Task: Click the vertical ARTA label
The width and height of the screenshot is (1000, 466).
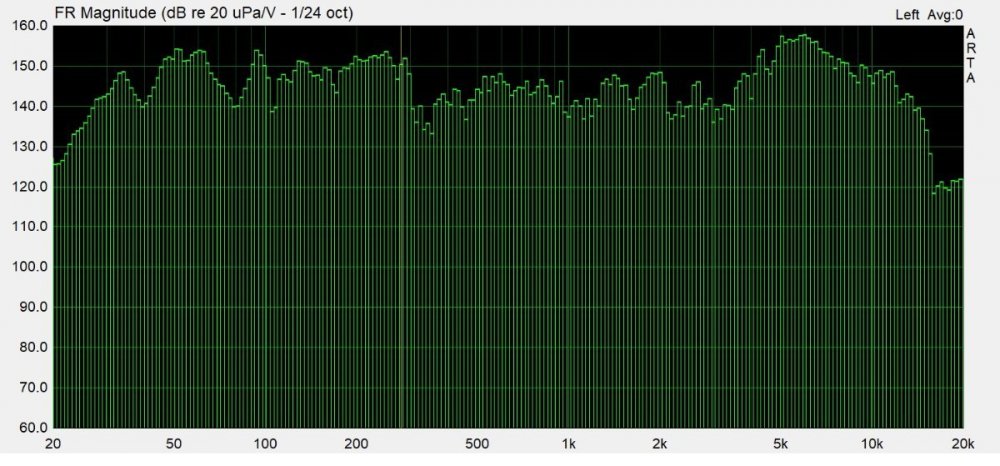Action: [971, 56]
